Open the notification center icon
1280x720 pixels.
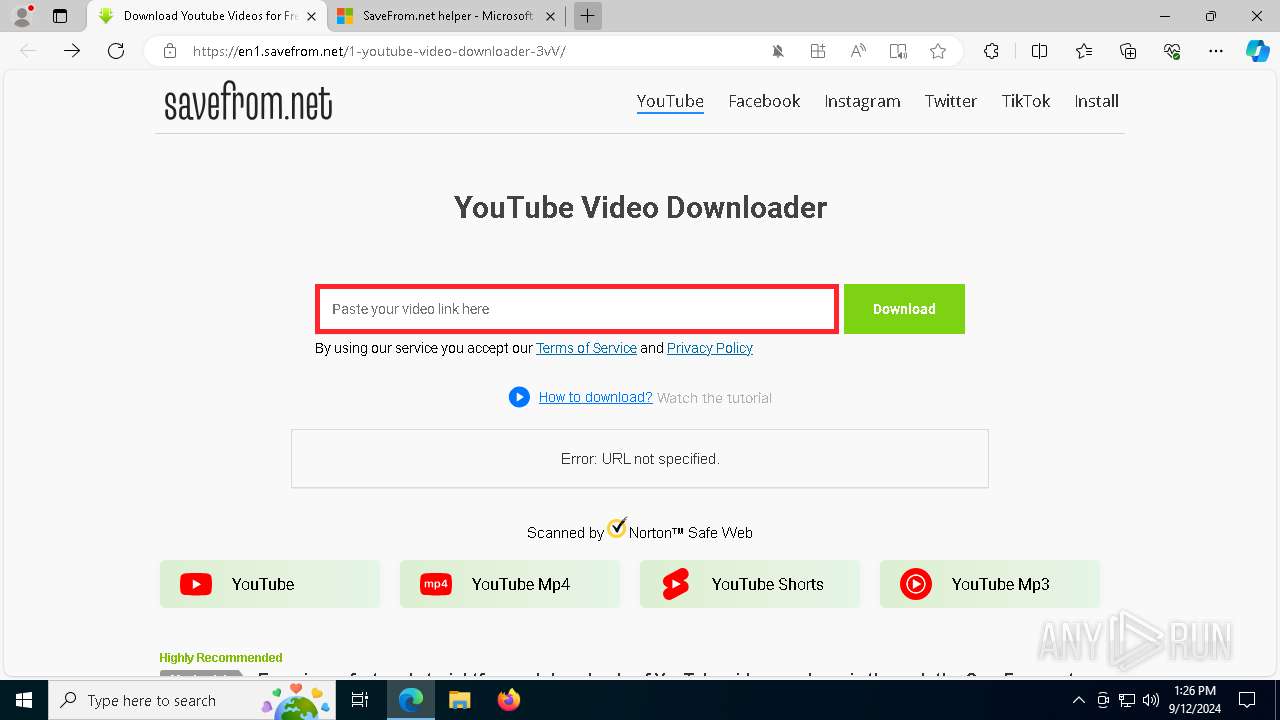coord(1247,700)
